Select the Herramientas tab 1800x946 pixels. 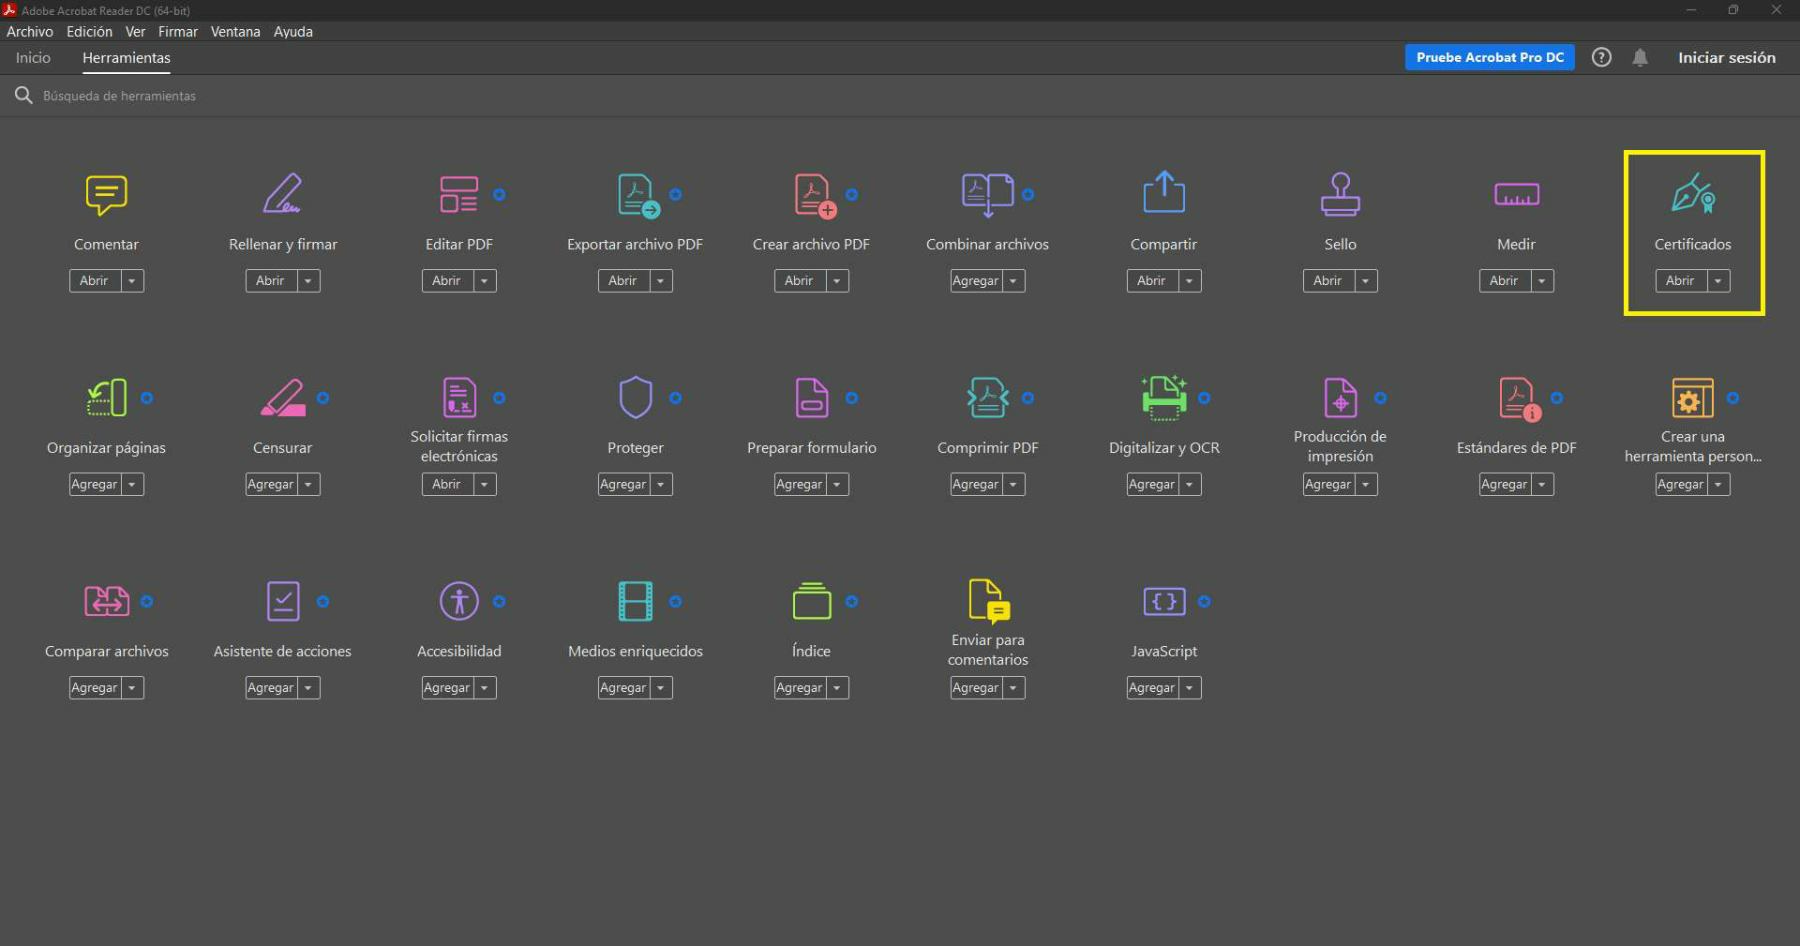[x=126, y=58]
